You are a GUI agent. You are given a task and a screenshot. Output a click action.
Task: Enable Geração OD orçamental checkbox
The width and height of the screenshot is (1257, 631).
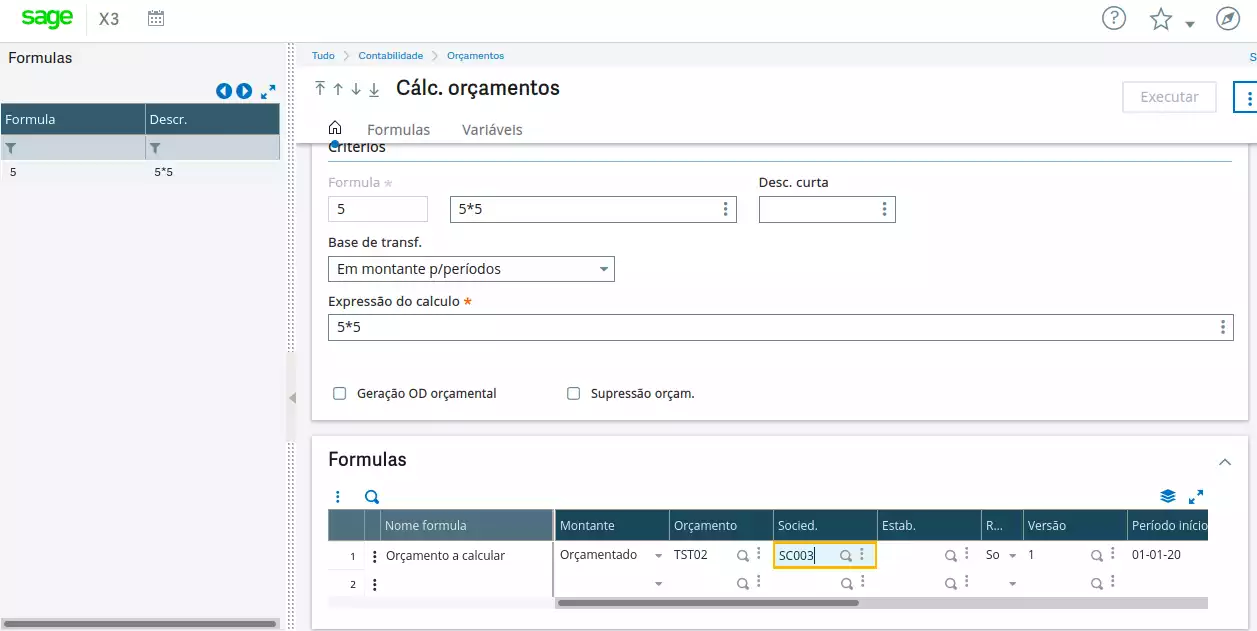coord(340,394)
